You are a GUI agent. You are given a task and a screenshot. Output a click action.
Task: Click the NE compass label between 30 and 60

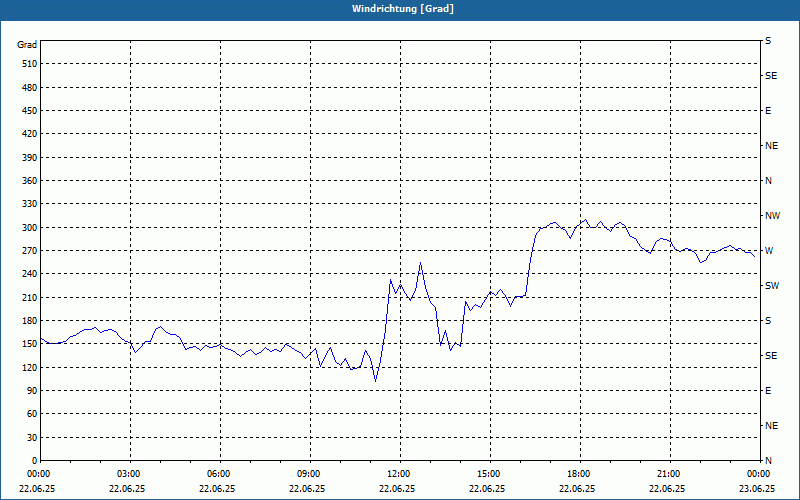tap(771, 426)
